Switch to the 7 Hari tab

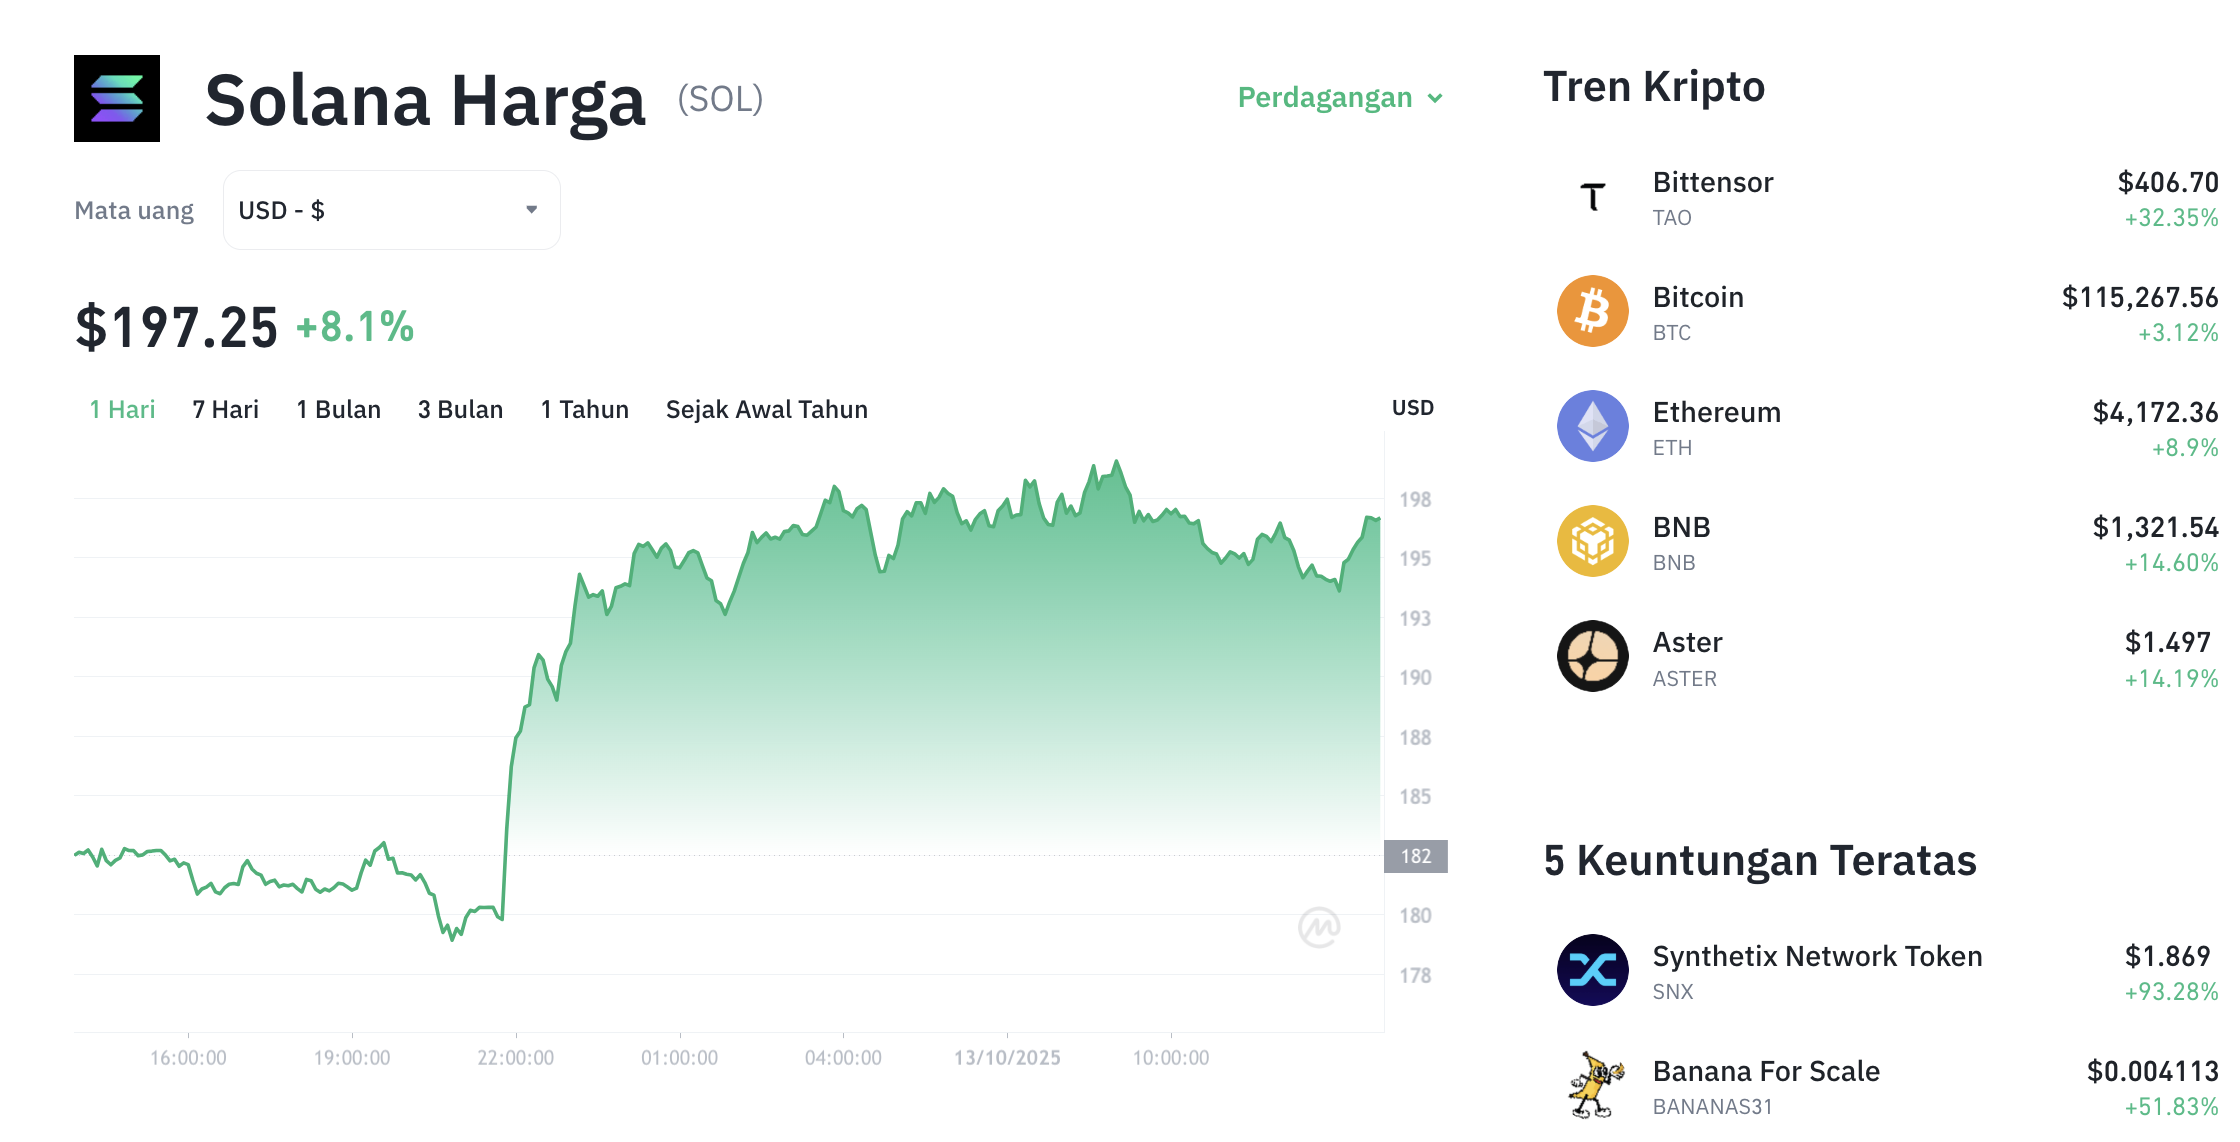point(225,410)
